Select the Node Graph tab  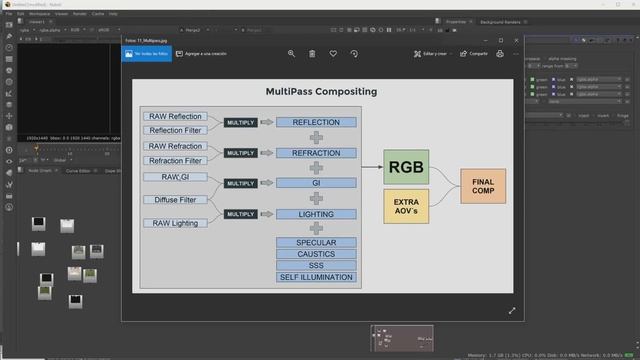pos(40,171)
